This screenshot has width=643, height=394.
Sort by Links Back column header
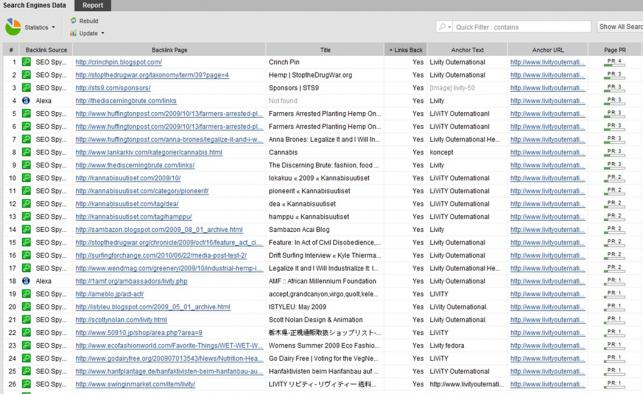406,50
